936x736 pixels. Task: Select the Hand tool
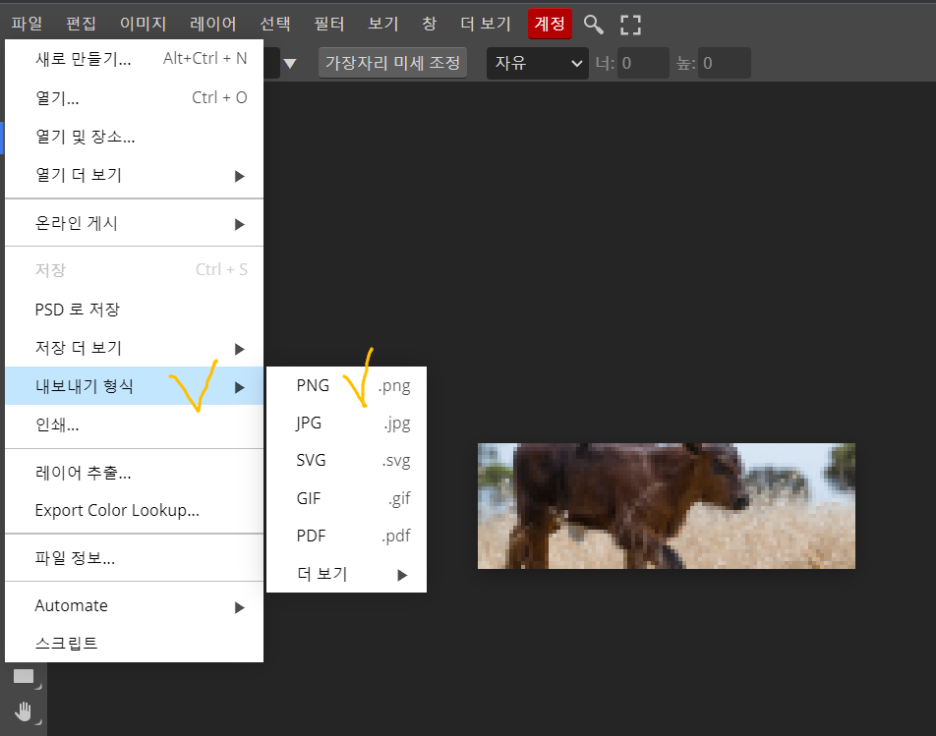[x=24, y=712]
